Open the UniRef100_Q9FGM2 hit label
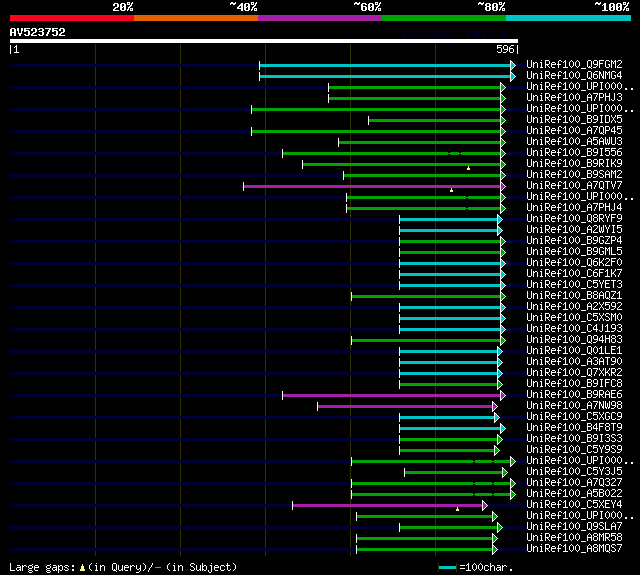This screenshot has height=575, width=640. coord(574,64)
